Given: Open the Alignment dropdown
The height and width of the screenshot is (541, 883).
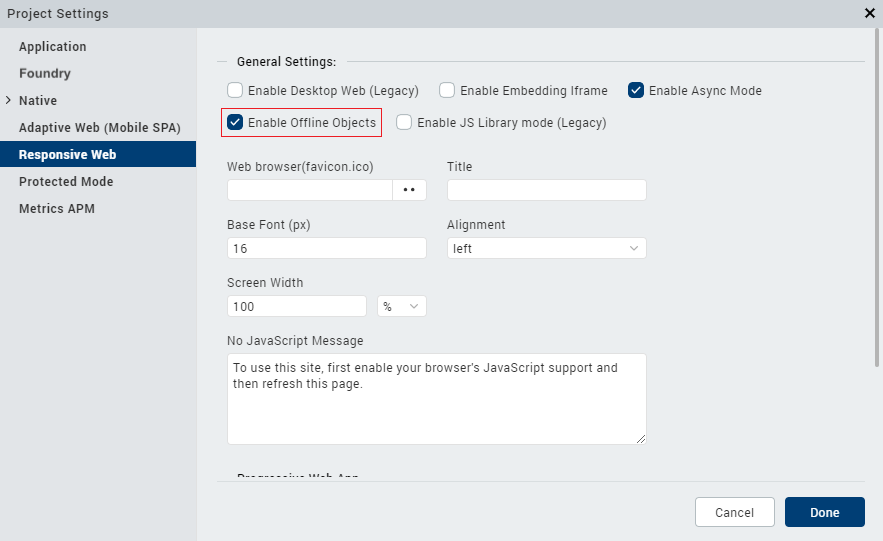Looking at the screenshot, I should (546, 248).
